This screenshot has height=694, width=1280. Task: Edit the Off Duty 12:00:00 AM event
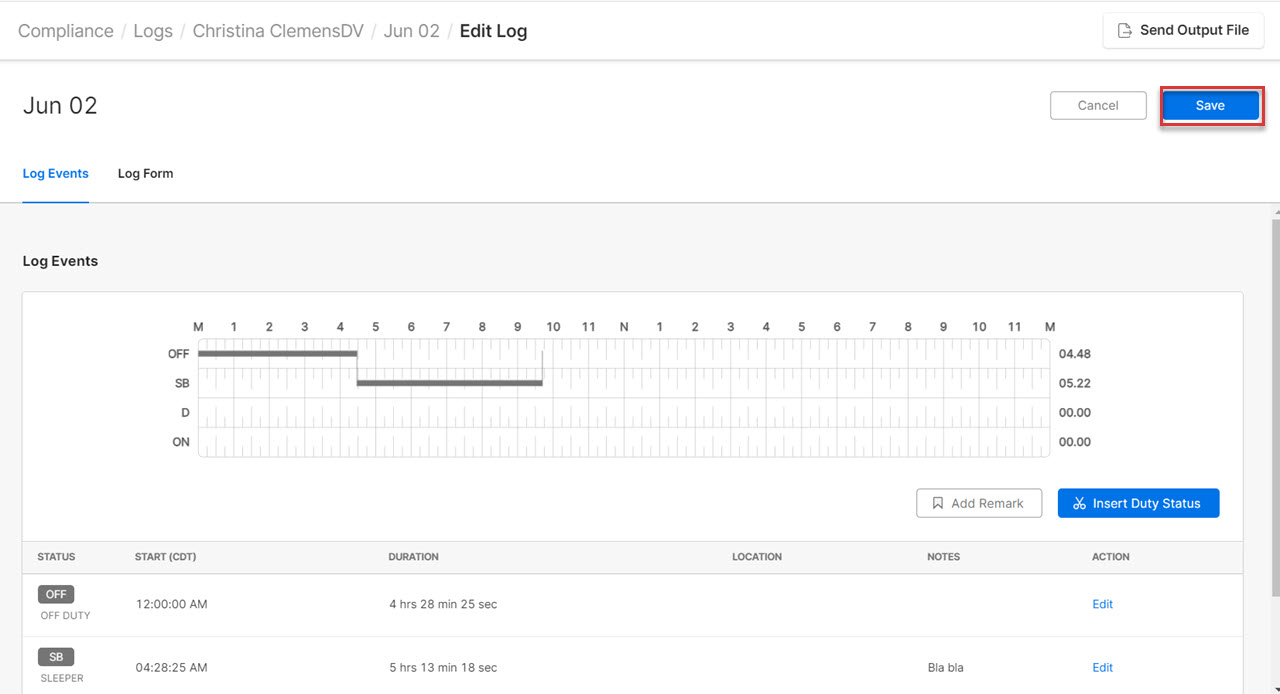[1102, 604]
